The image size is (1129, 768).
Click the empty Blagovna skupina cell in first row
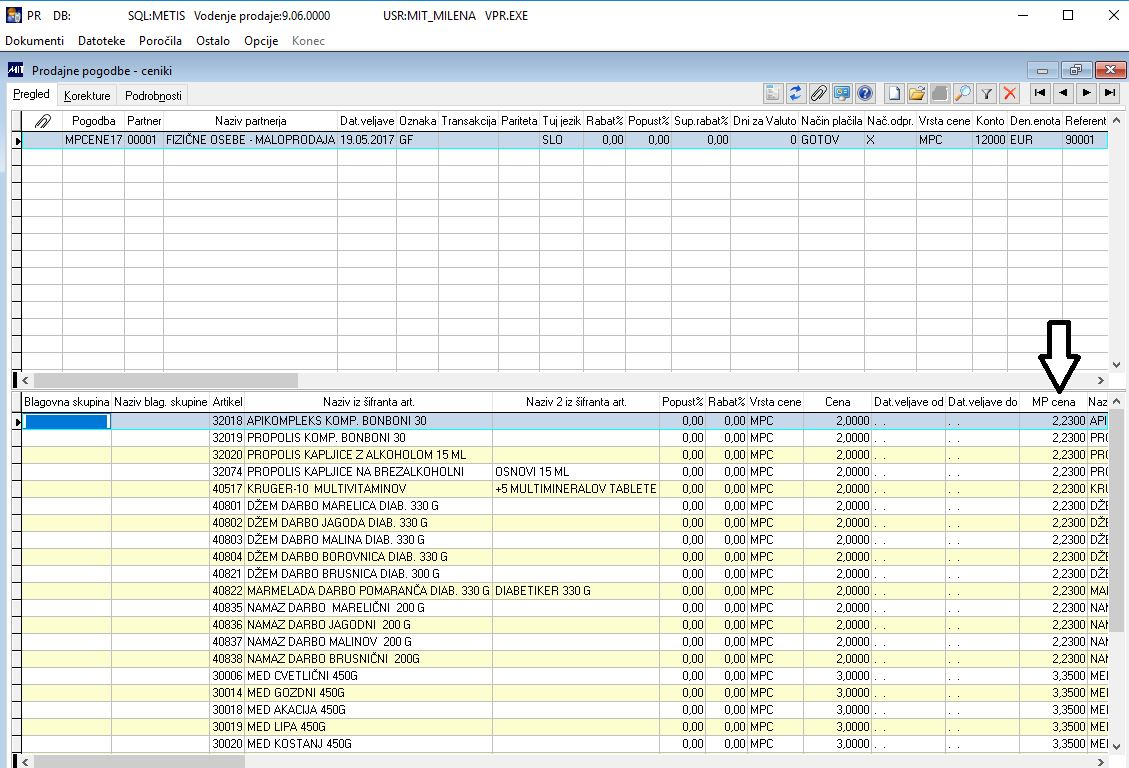[x=67, y=421]
